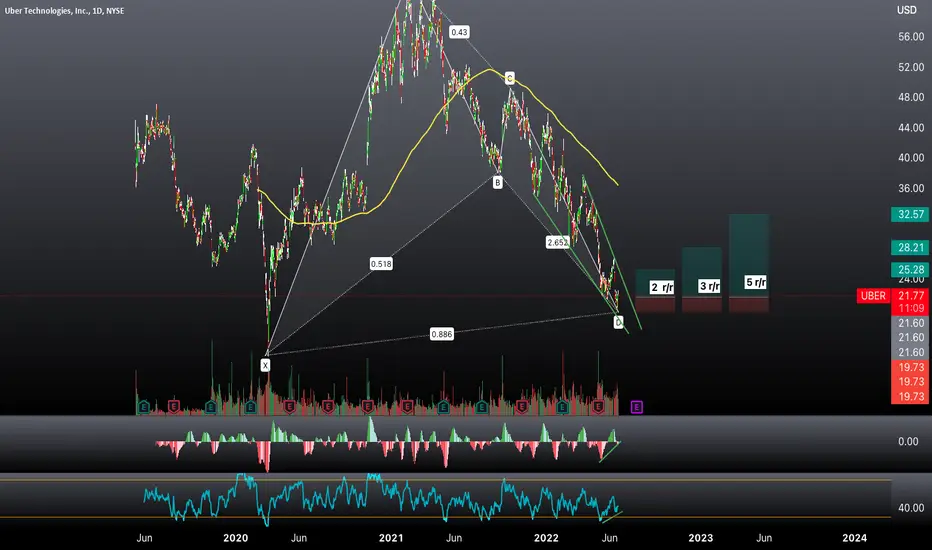Click the purple upcoming earnings E marker

pos(636,407)
